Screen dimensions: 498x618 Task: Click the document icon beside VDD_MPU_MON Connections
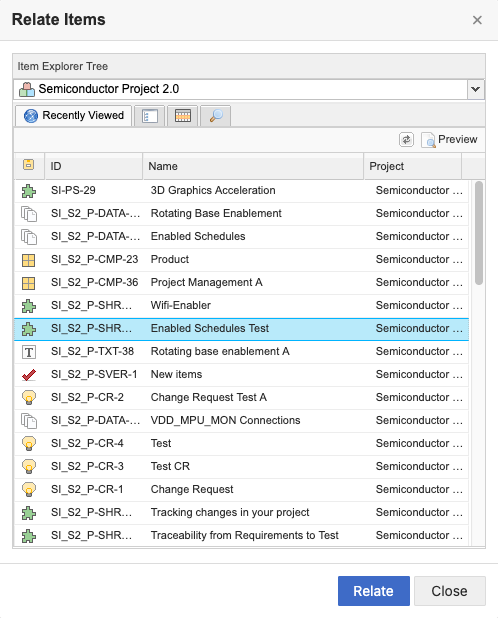click(29, 421)
